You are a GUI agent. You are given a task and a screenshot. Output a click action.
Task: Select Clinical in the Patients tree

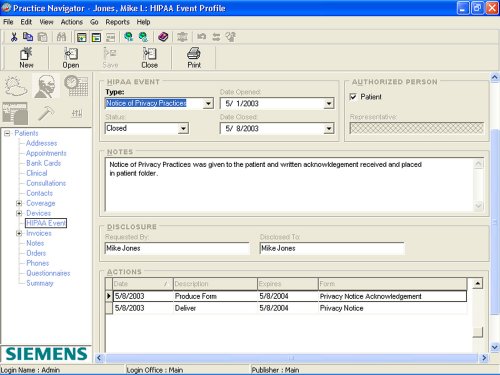37,173
